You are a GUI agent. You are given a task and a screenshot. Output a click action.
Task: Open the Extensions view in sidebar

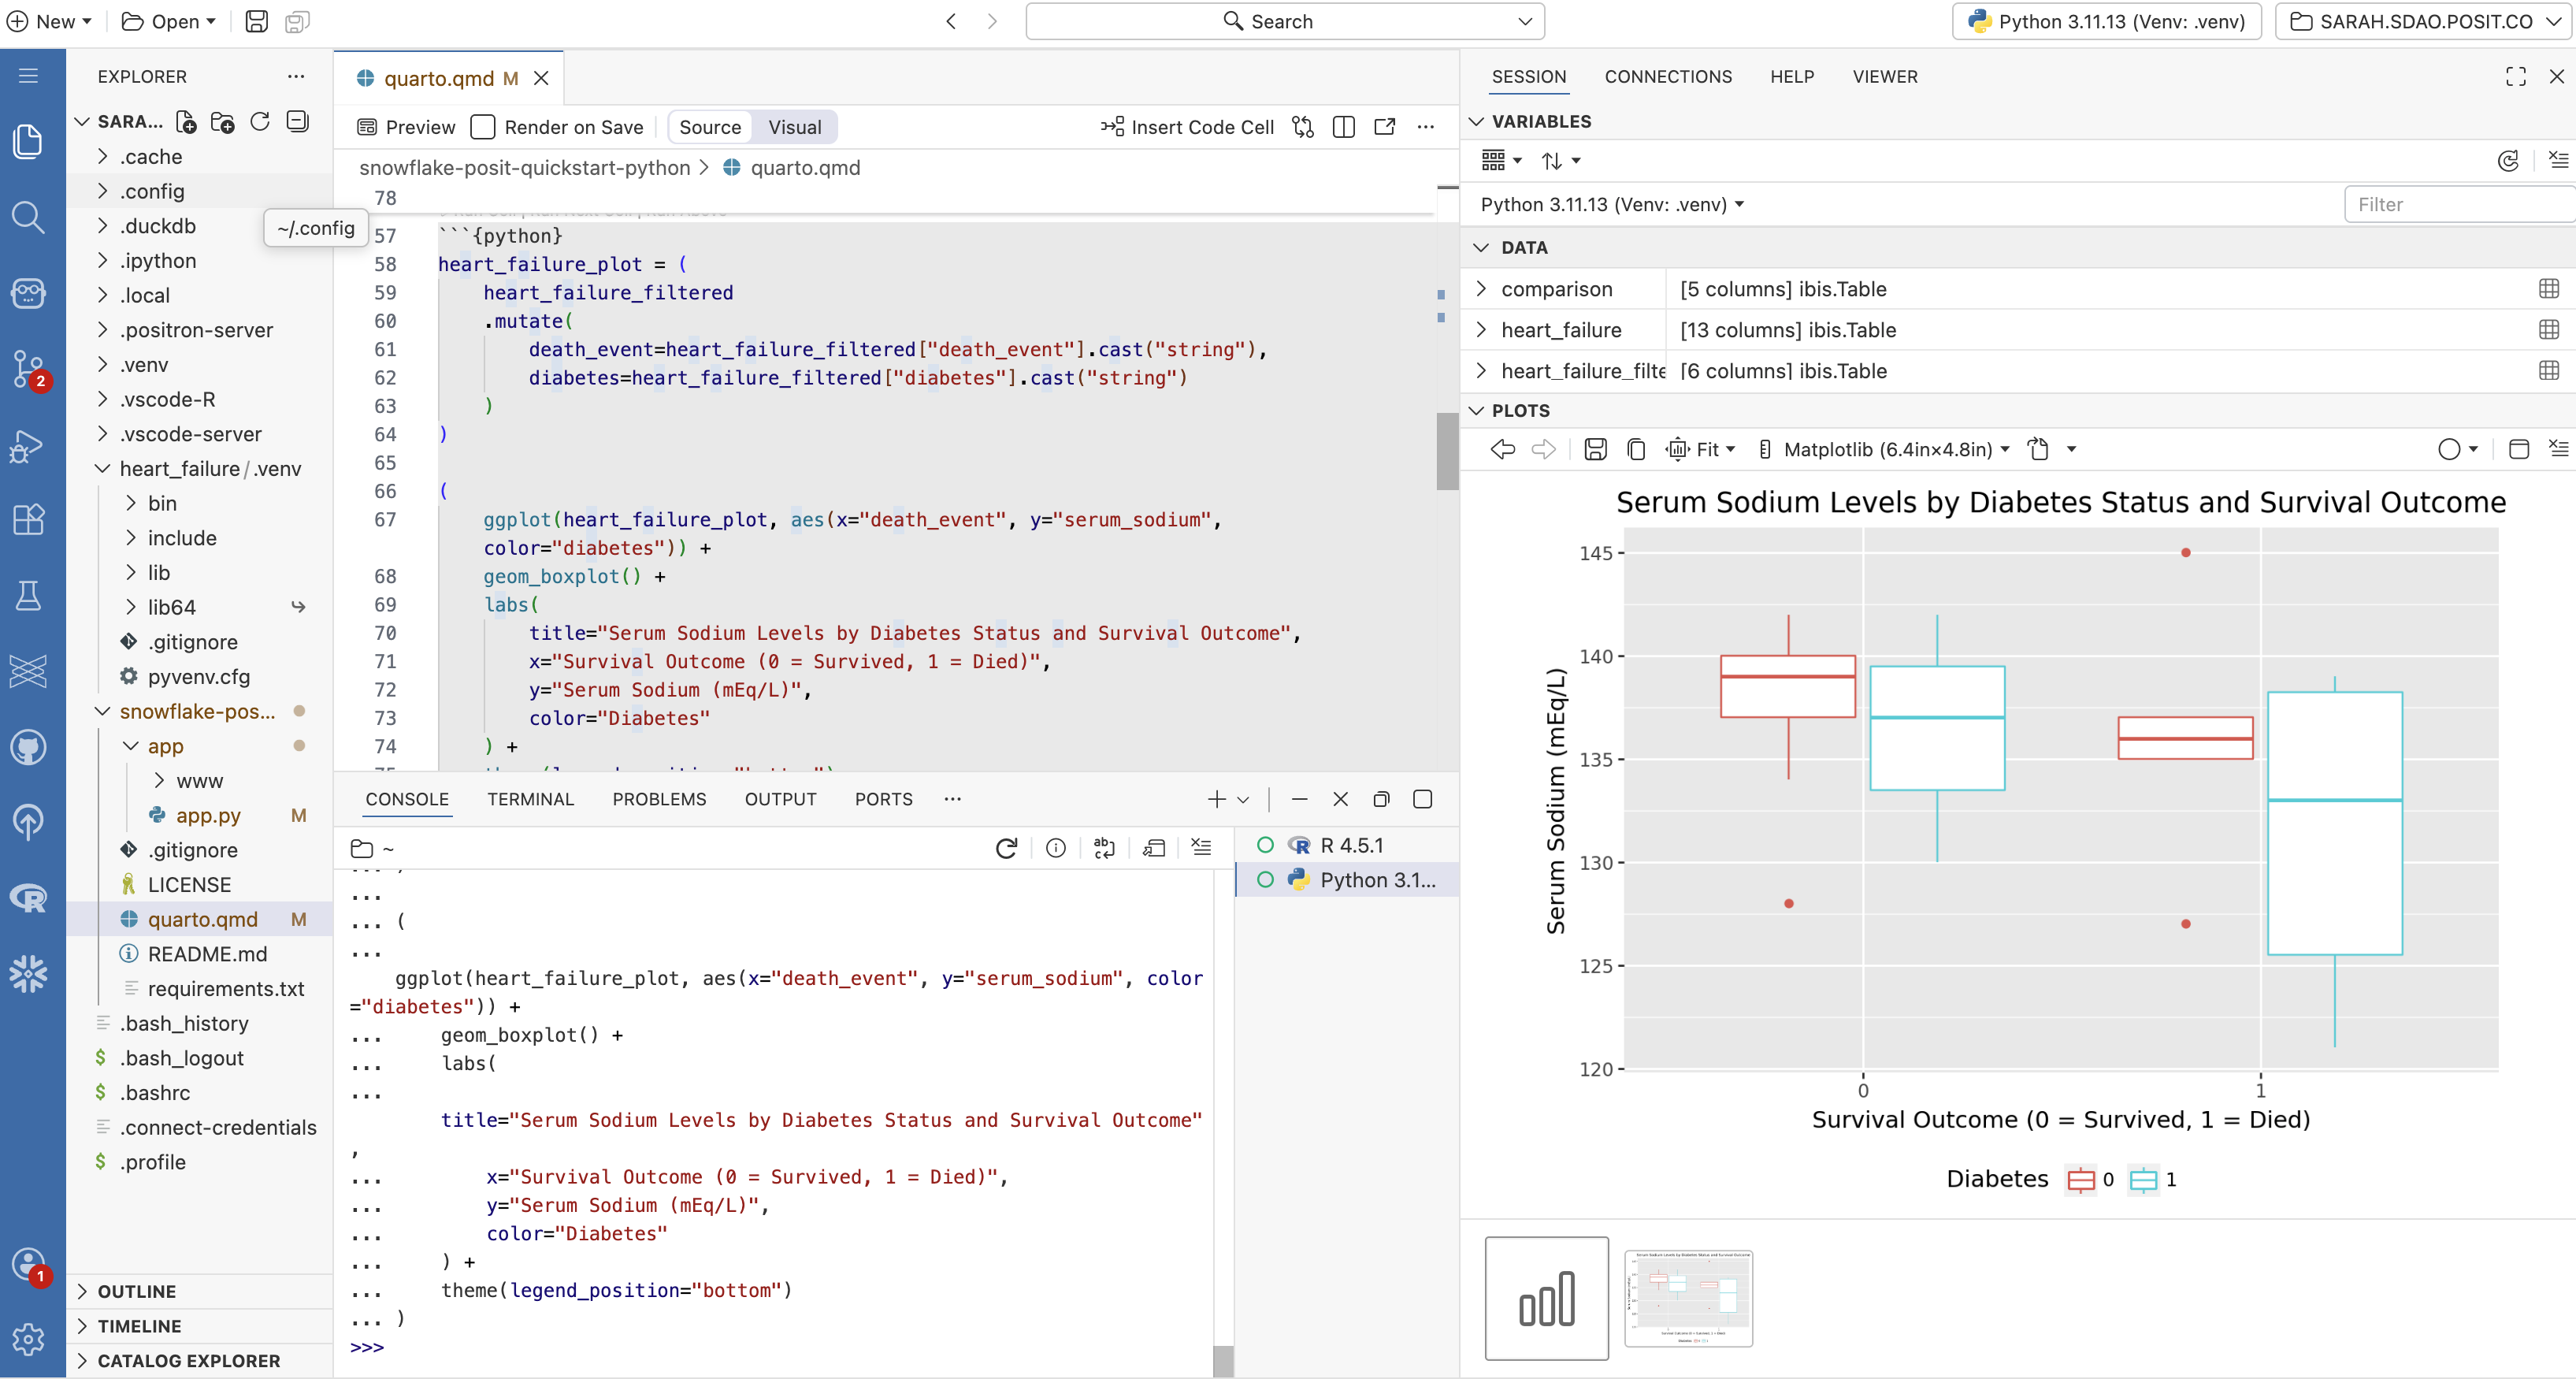pos(28,519)
